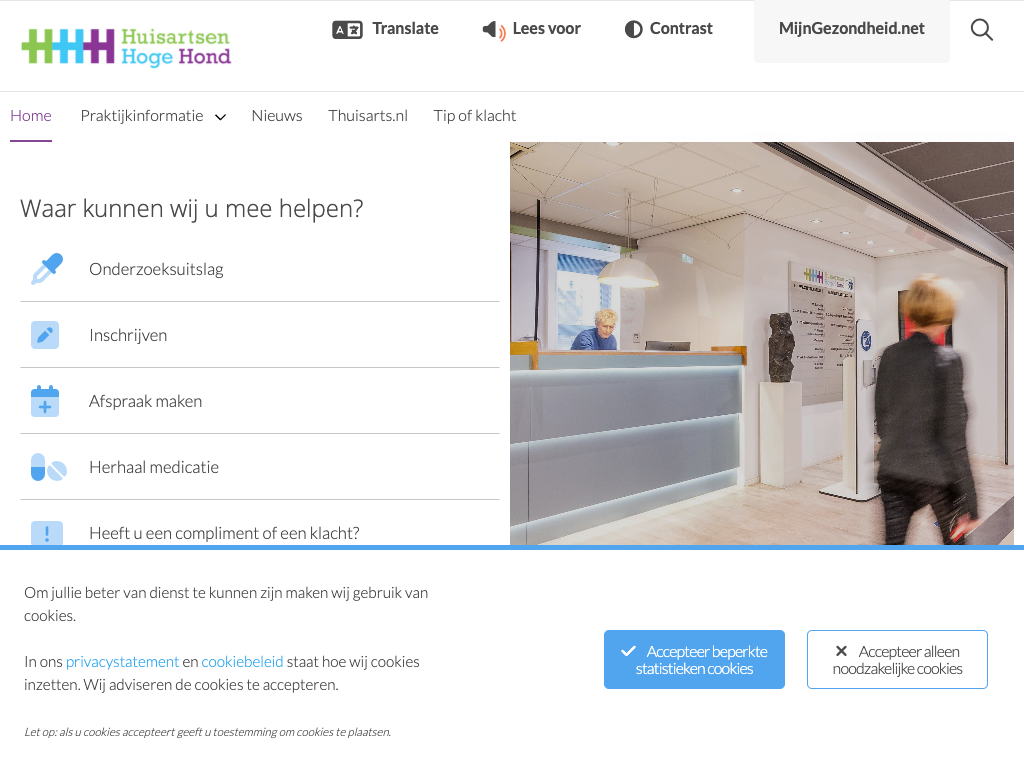Go to the Home tab
This screenshot has width=1024, height=768.
point(31,116)
